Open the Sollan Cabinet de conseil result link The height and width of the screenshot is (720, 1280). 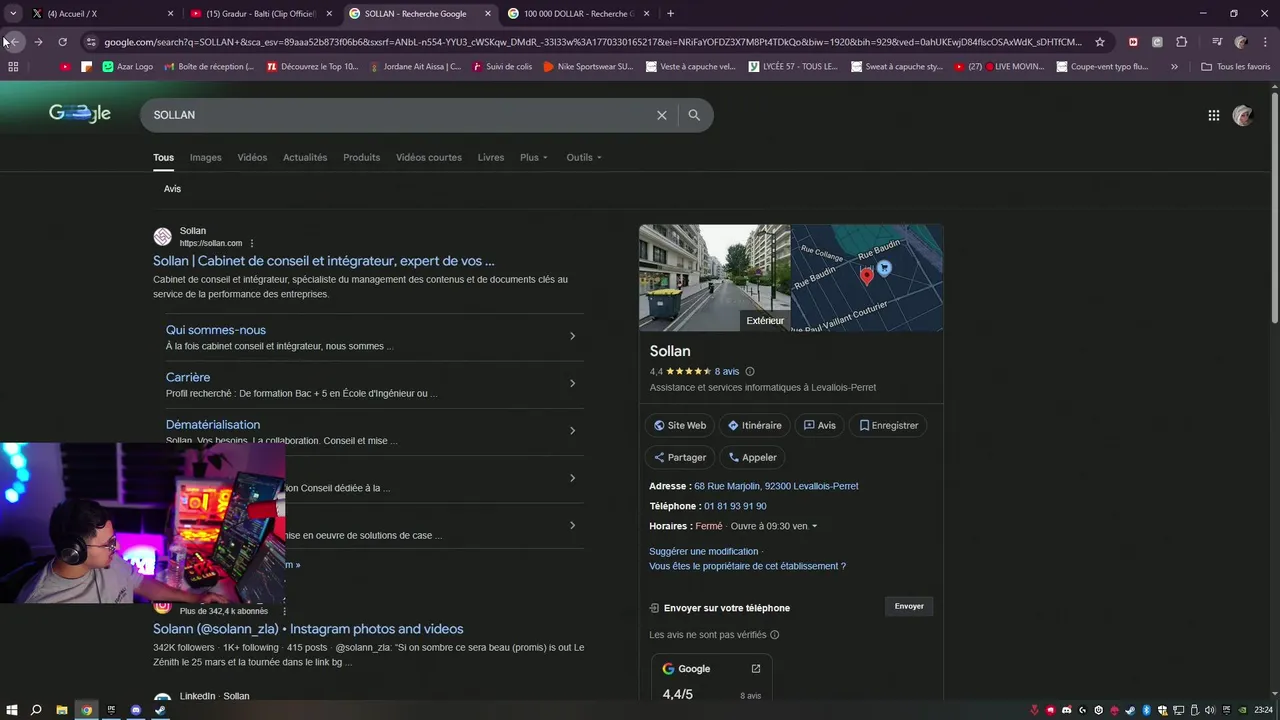pos(324,261)
